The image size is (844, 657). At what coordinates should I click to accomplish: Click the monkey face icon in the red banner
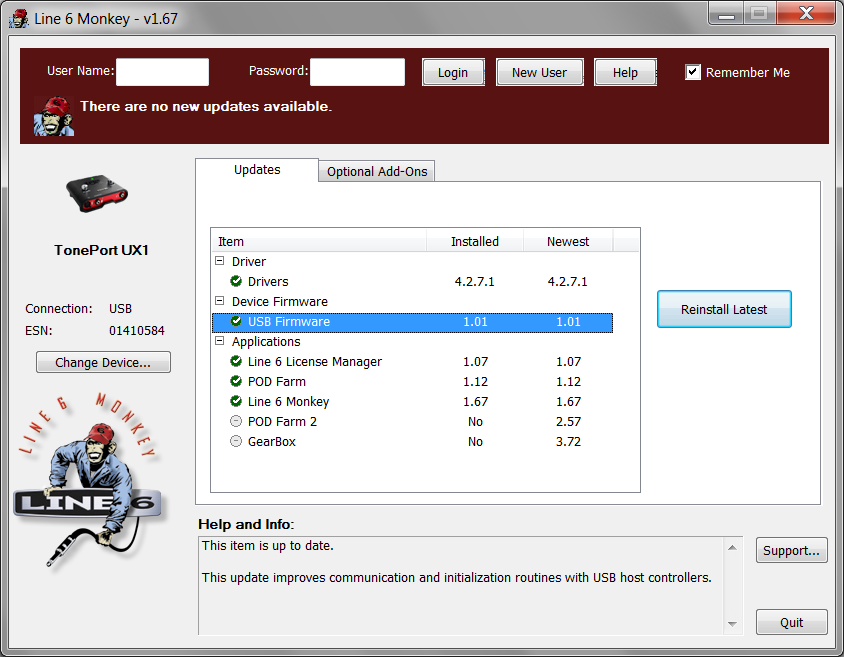[54, 116]
